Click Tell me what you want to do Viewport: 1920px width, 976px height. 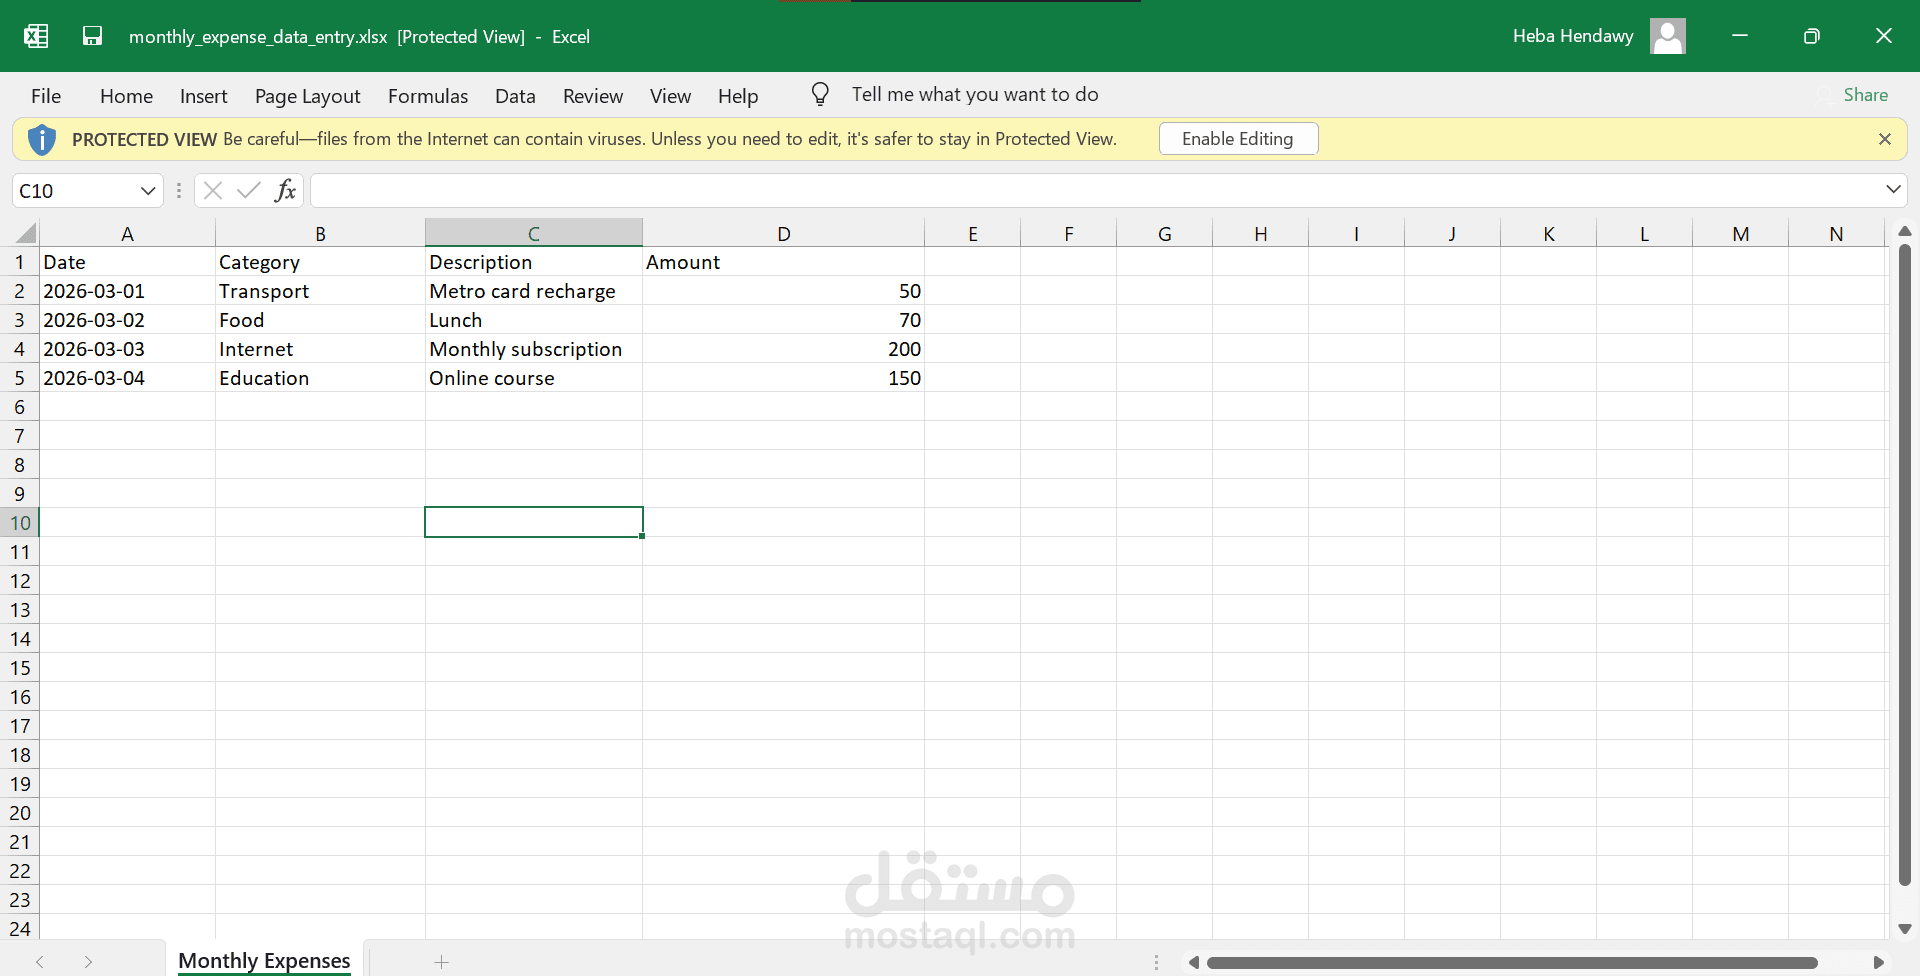[x=975, y=94]
